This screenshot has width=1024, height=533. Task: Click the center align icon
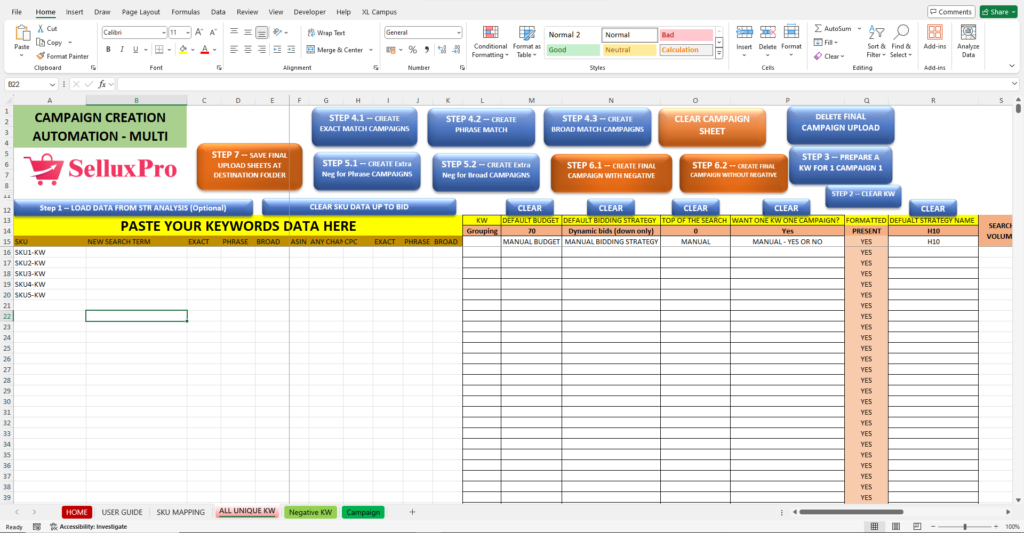click(x=248, y=50)
